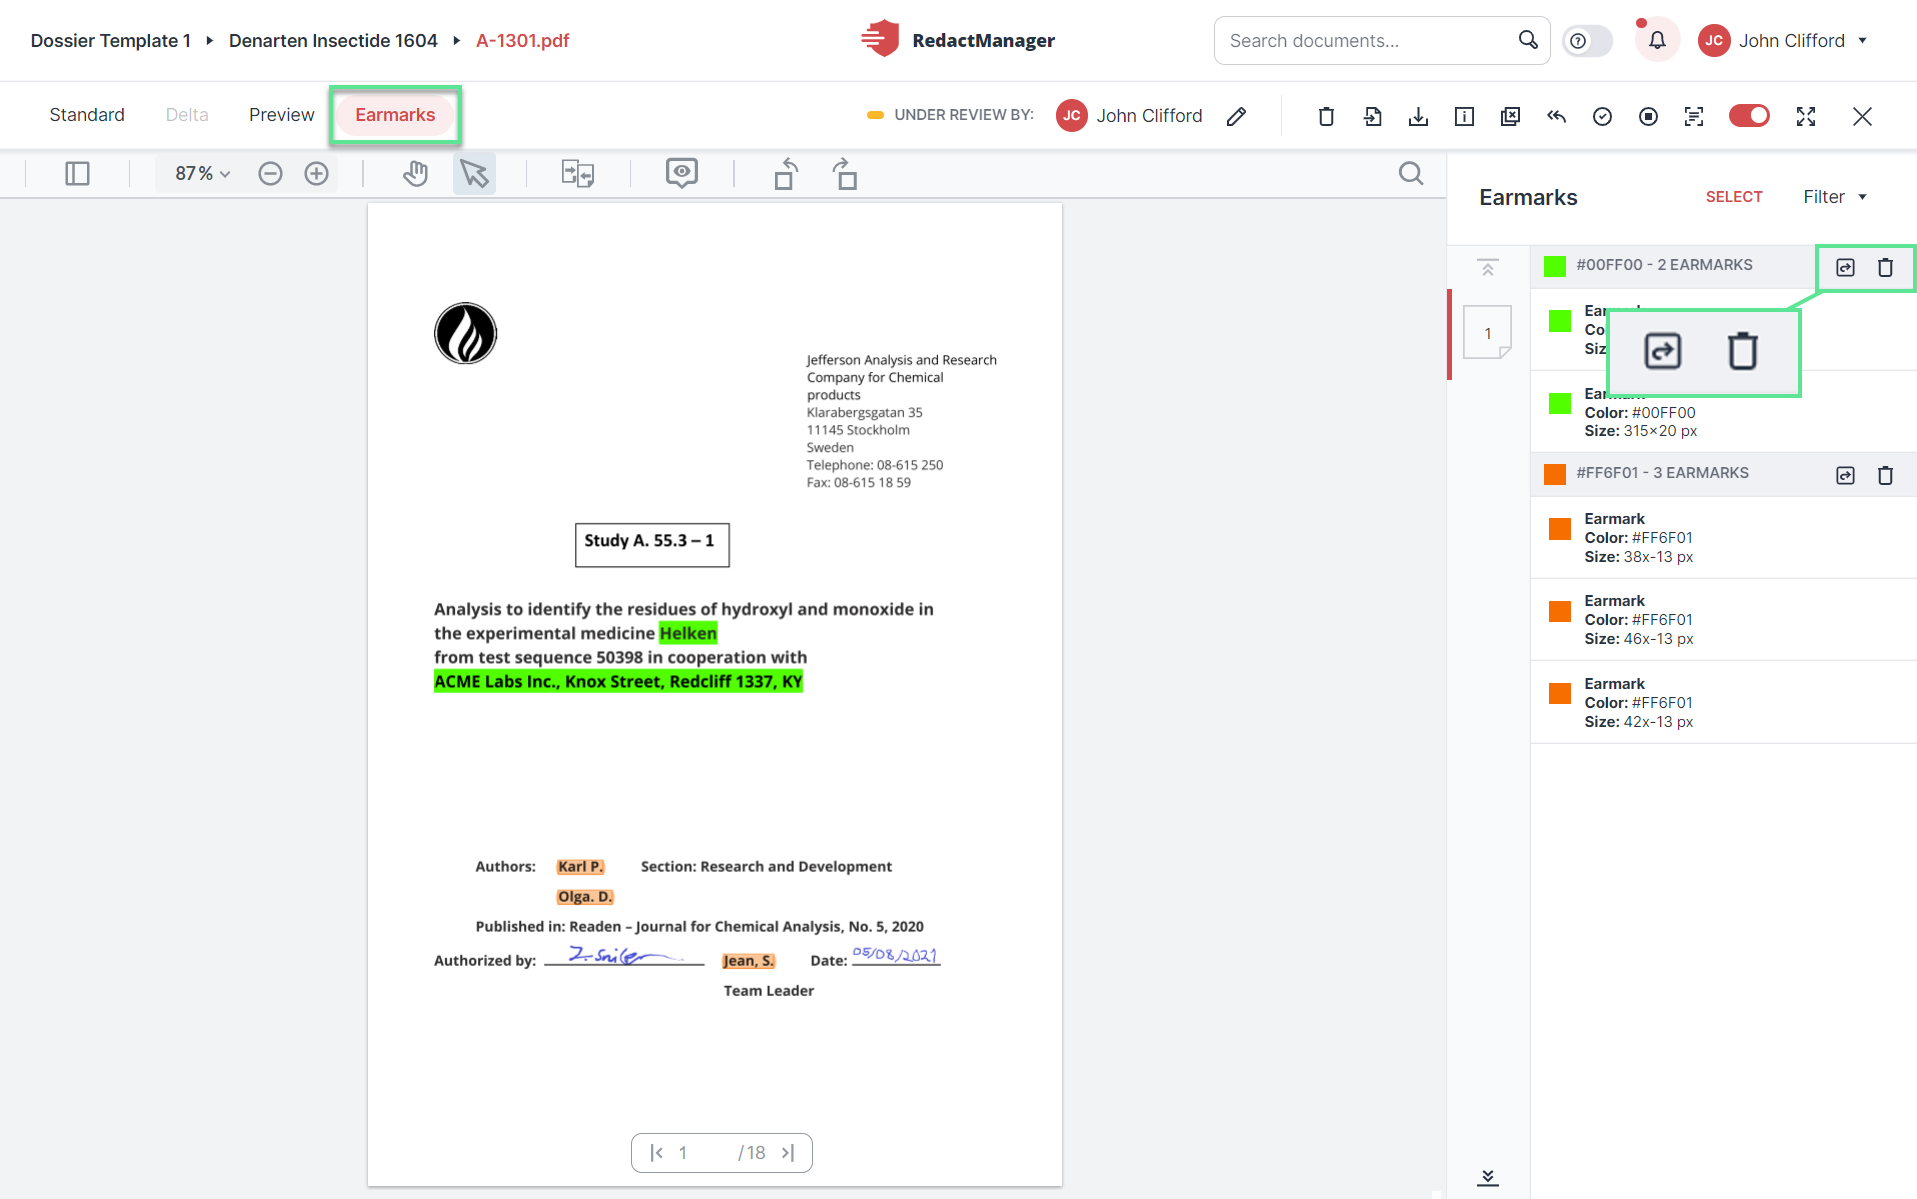The image size is (1917, 1199).
Task: Click SELECT in Earmarks panel
Action: 1734,197
